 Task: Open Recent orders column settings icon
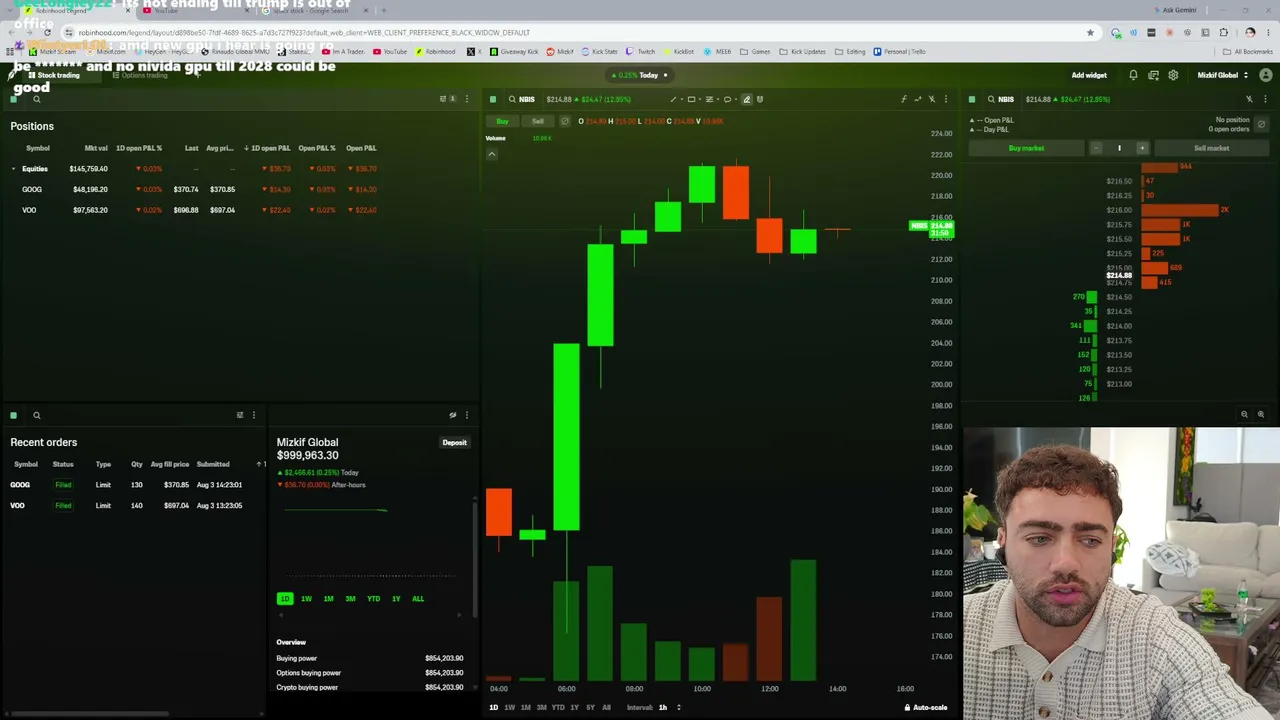240,415
